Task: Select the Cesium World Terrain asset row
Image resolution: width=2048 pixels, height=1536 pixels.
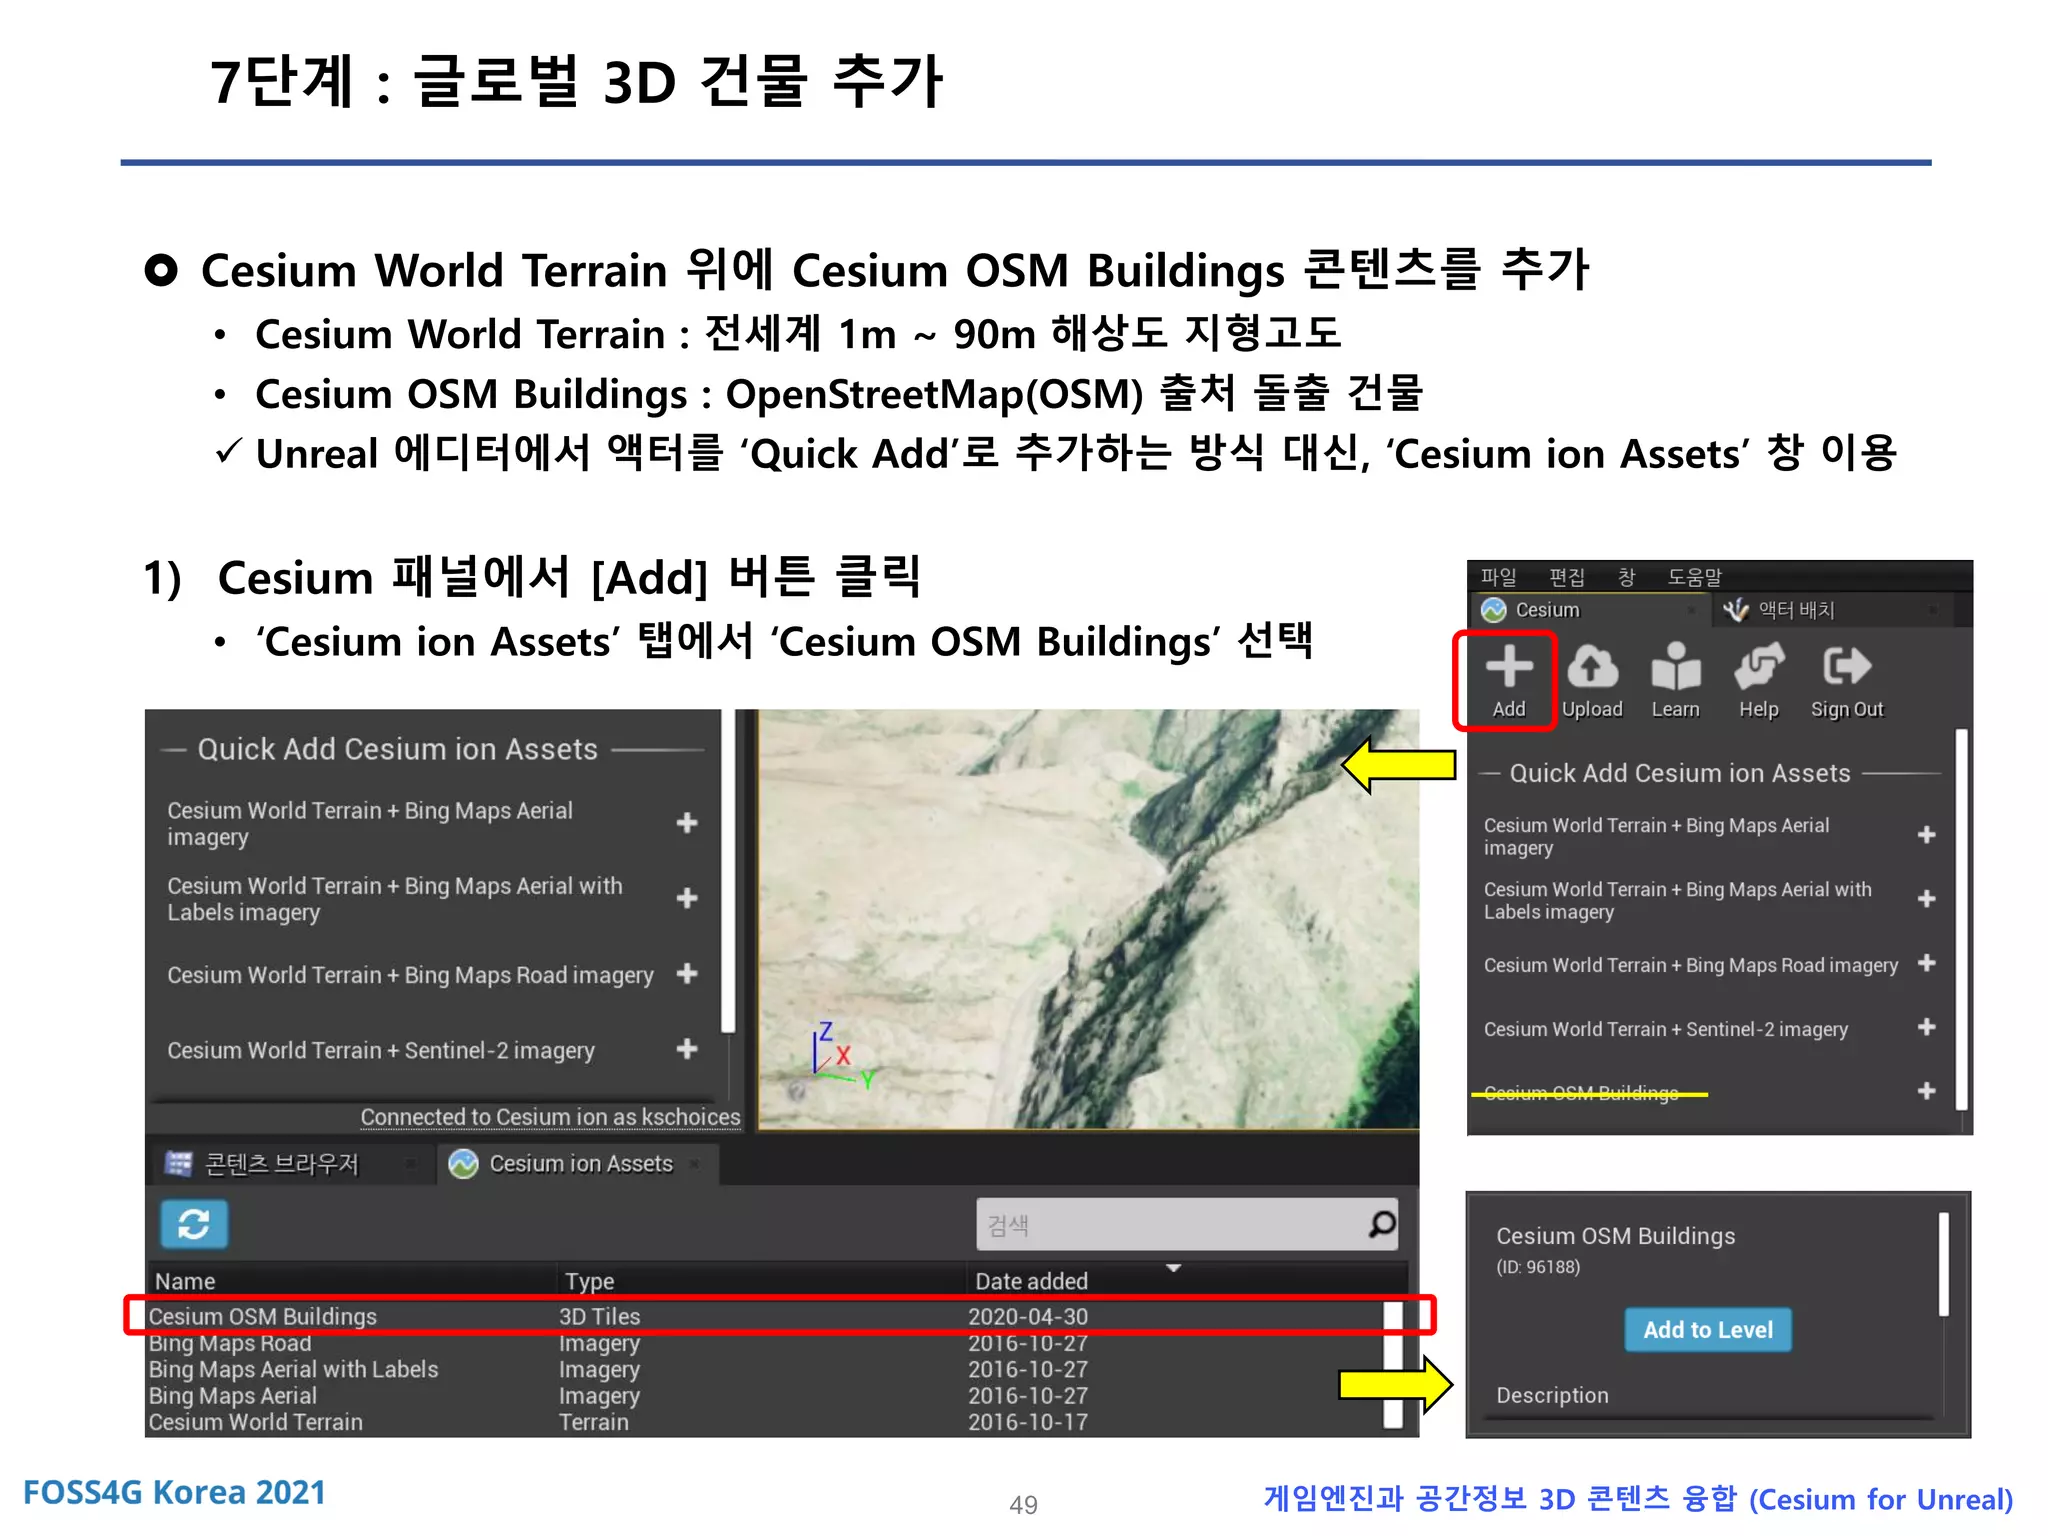Action: 765,1421
